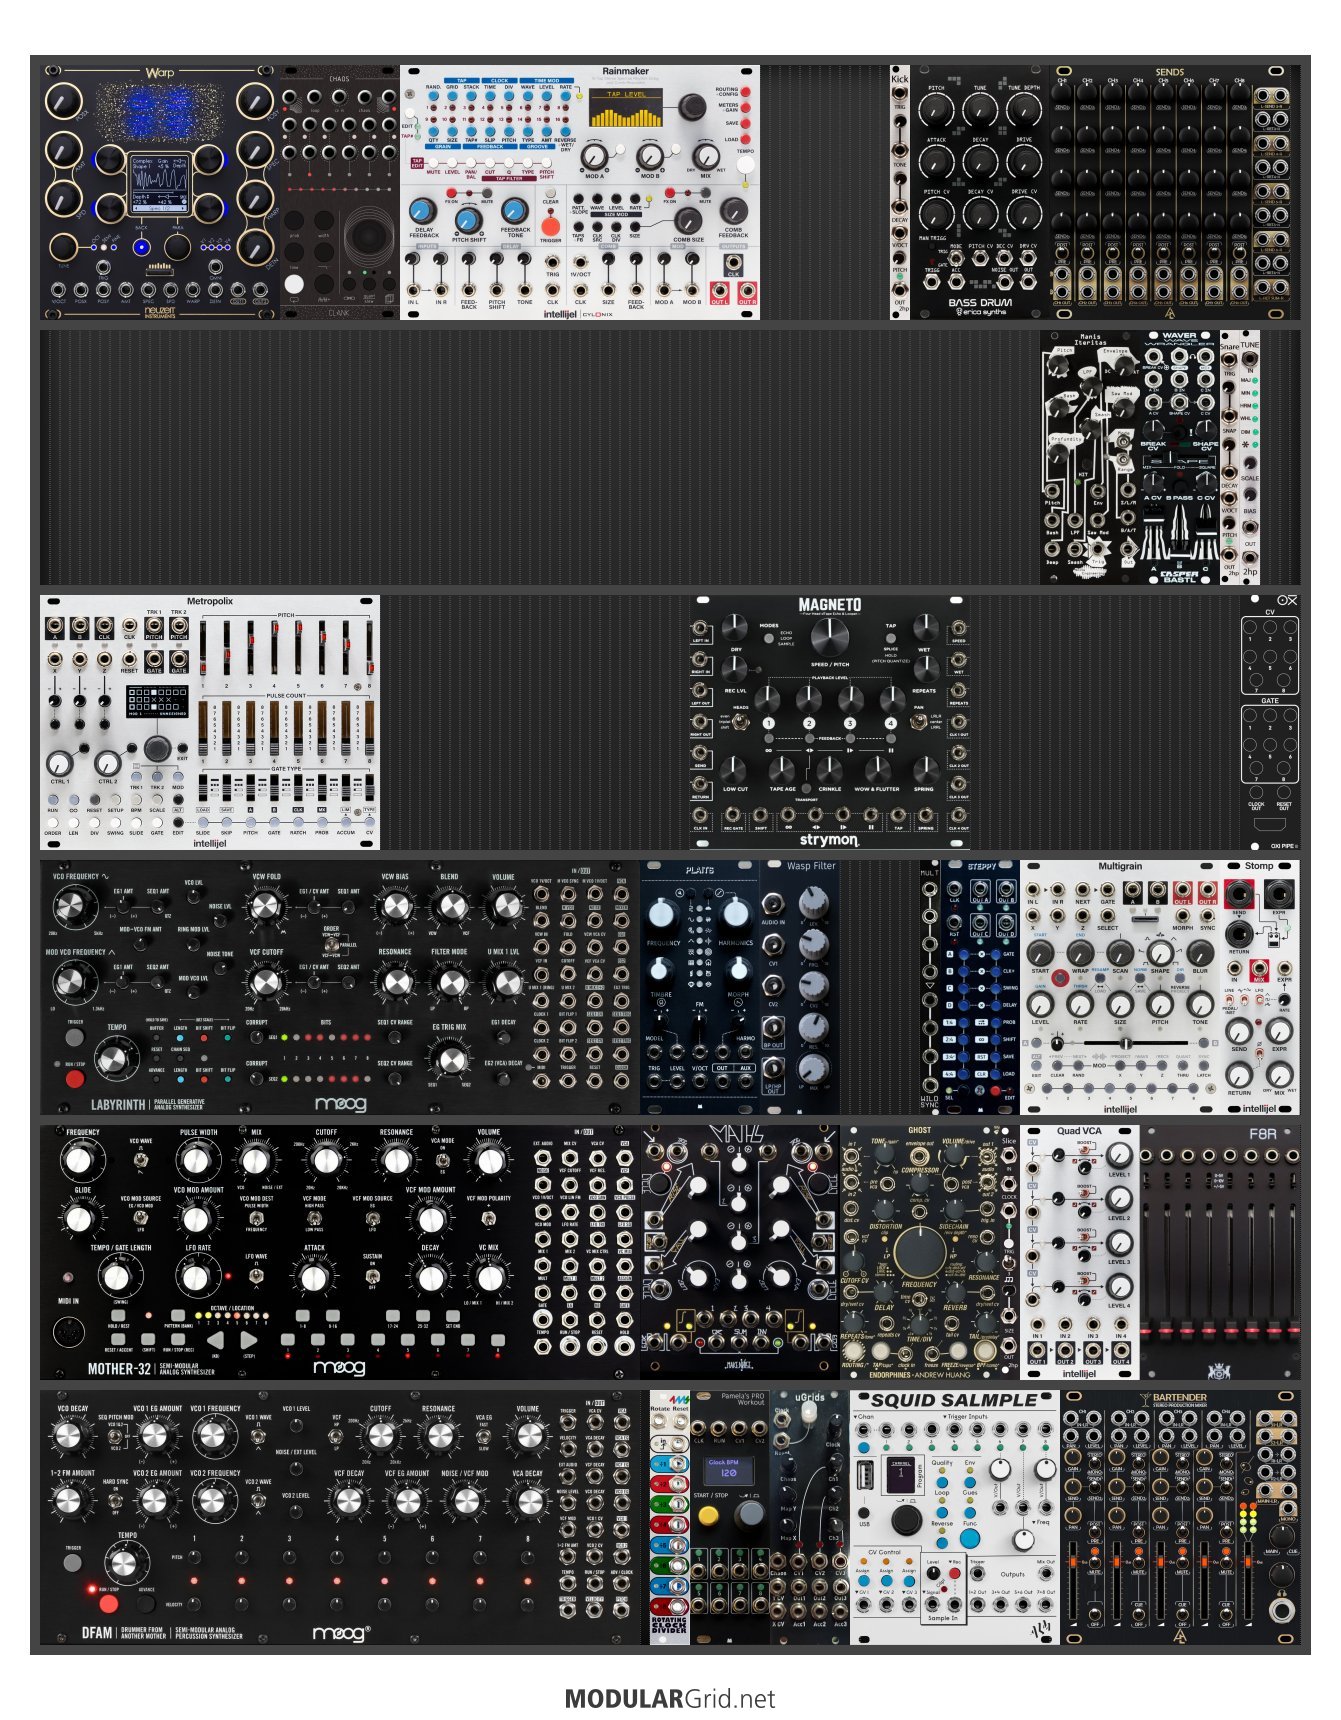Click the Bartender headphone output jack

coord(1281,1610)
